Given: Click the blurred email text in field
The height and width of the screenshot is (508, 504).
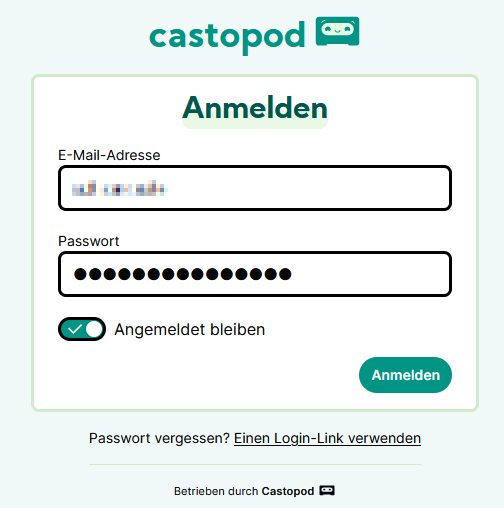Looking at the screenshot, I should click(x=119, y=188).
